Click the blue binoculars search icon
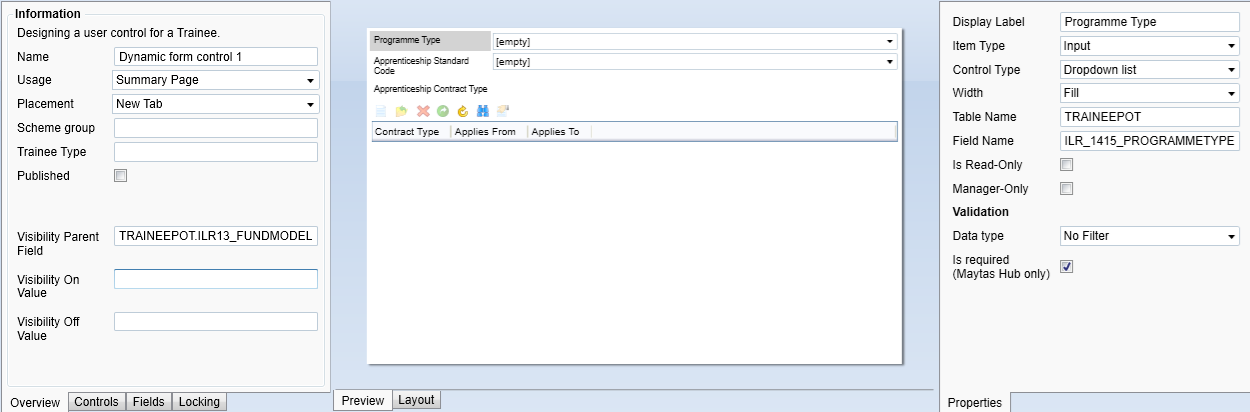This screenshot has width=1250, height=412. (x=483, y=111)
